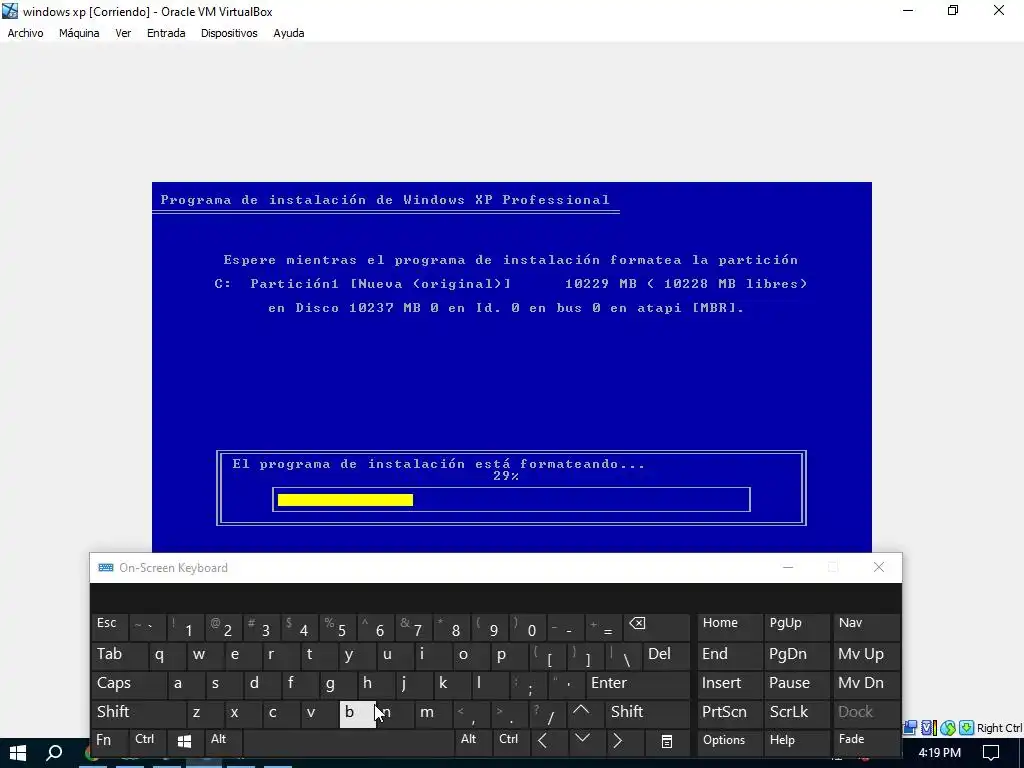This screenshot has height=768, width=1024.
Task: Click the 1 key
Action: coord(185,626)
